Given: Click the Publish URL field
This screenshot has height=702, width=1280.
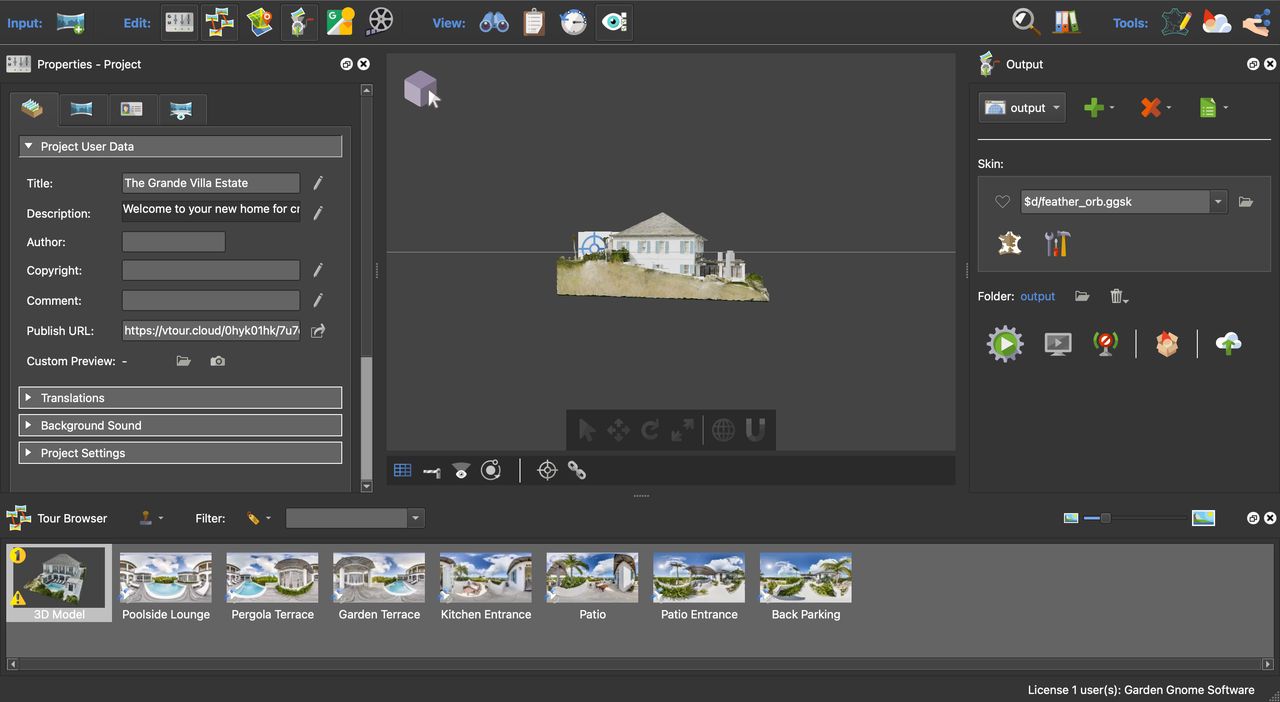Looking at the screenshot, I should pos(211,331).
